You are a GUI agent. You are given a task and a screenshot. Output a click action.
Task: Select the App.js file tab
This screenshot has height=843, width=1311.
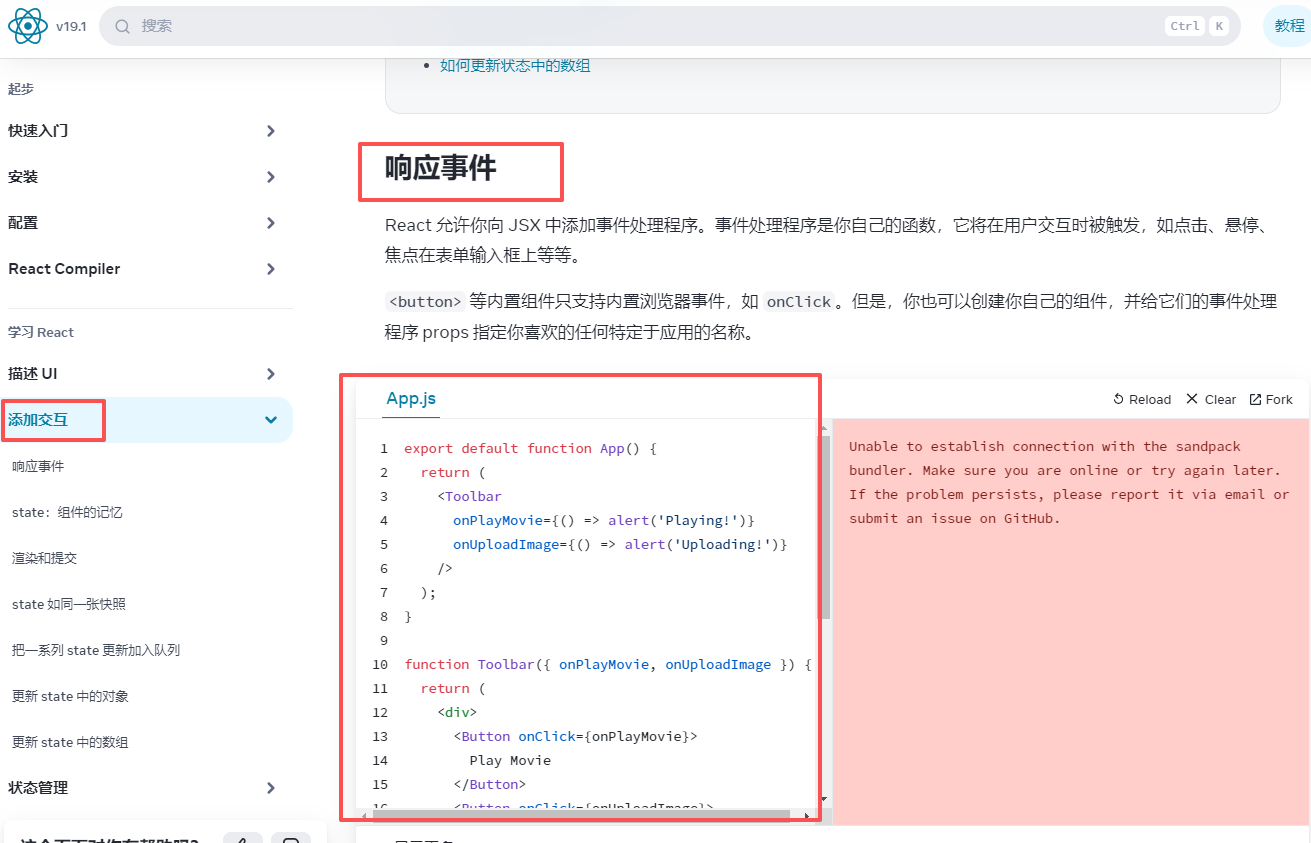tap(411, 399)
